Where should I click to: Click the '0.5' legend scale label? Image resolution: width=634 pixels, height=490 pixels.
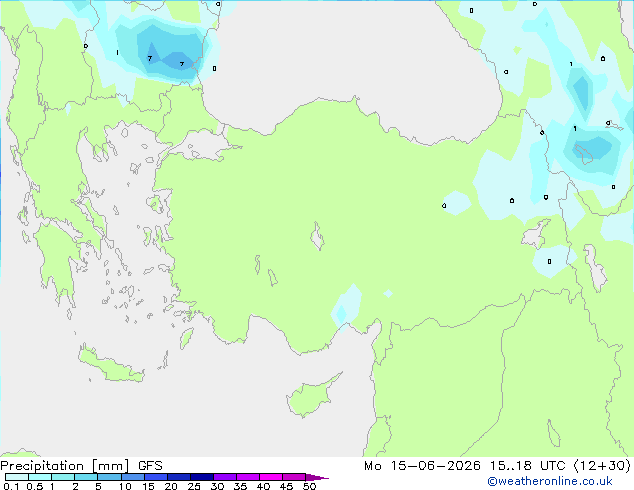(x=34, y=486)
